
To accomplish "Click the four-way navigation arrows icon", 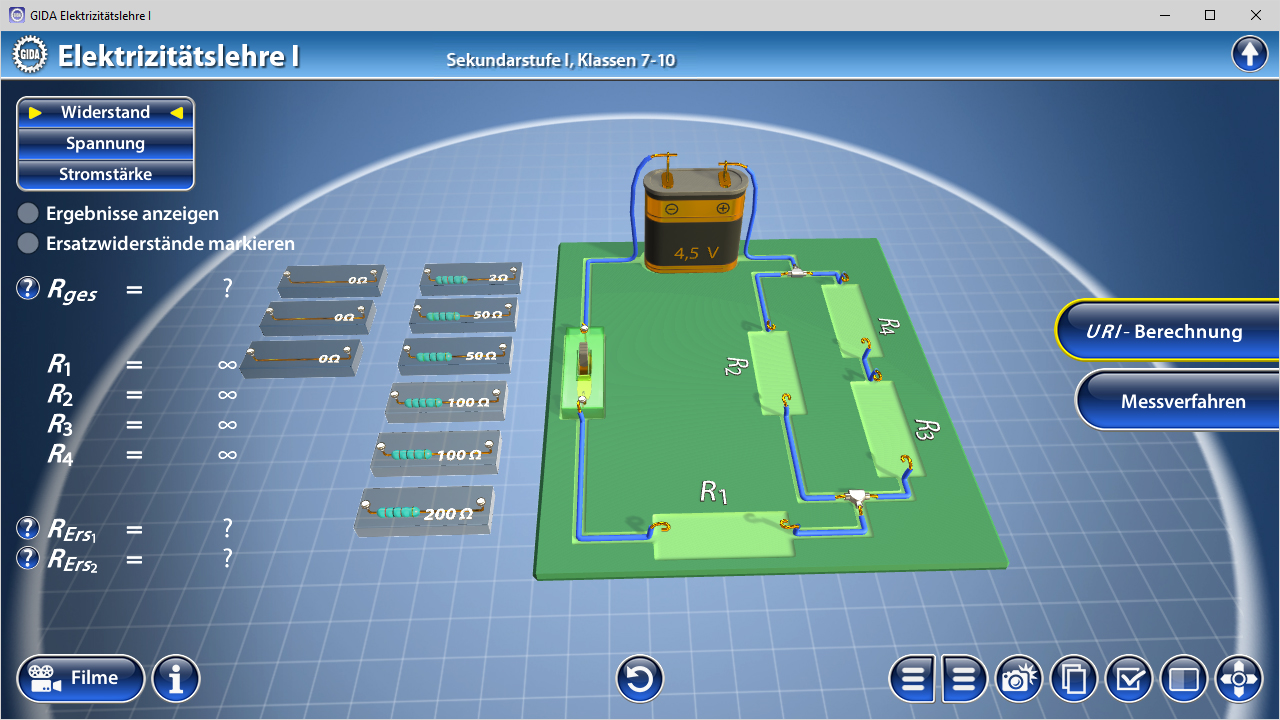I will click(x=1238, y=680).
